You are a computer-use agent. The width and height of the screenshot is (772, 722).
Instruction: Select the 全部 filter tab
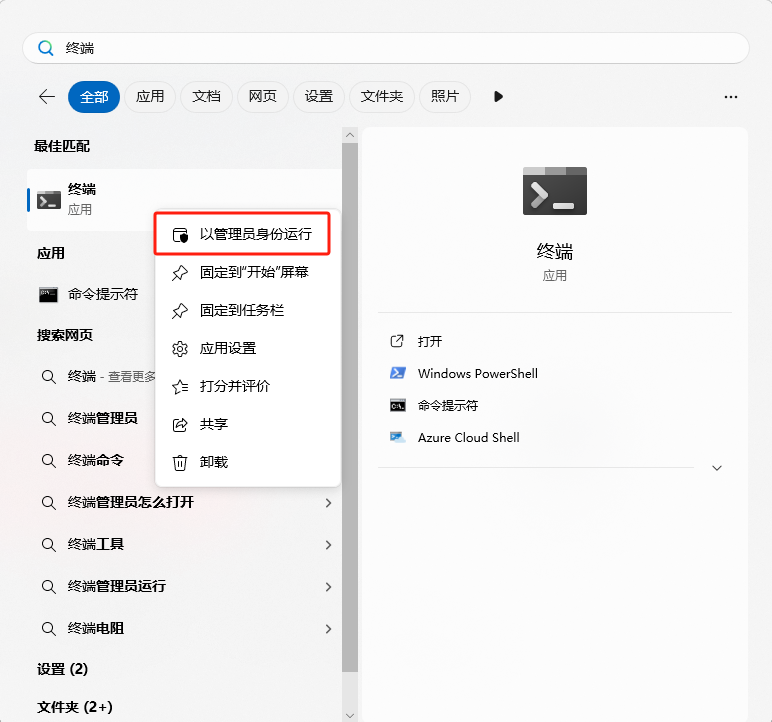pos(94,97)
